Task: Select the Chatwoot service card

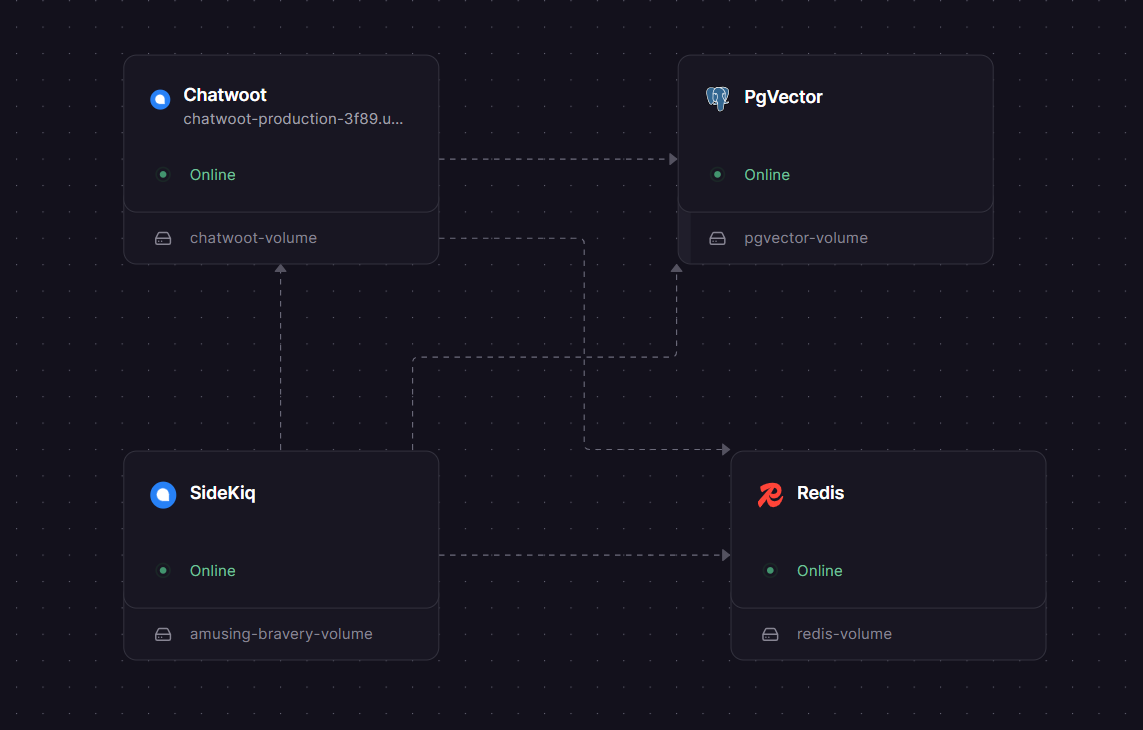Action: (280, 133)
